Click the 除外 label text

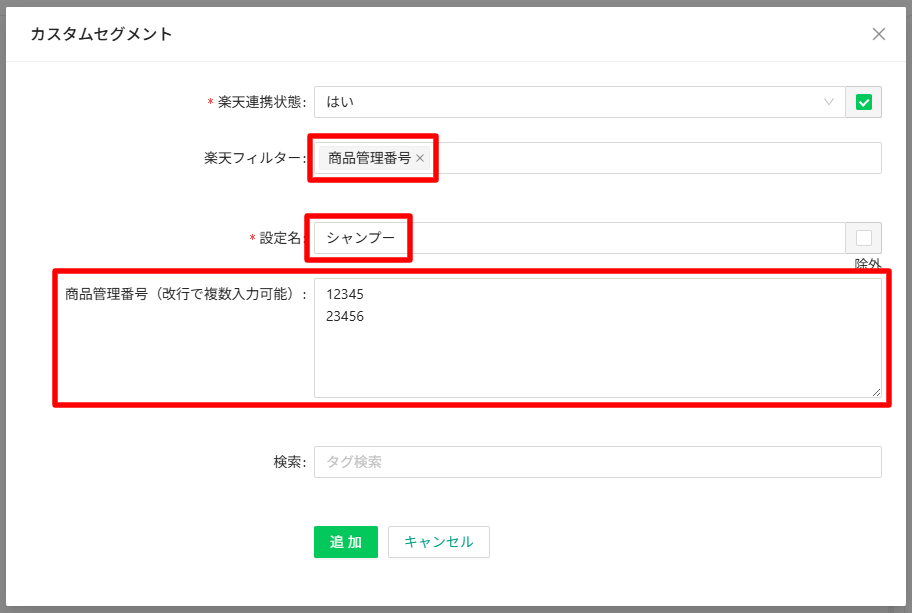click(867, 265)
